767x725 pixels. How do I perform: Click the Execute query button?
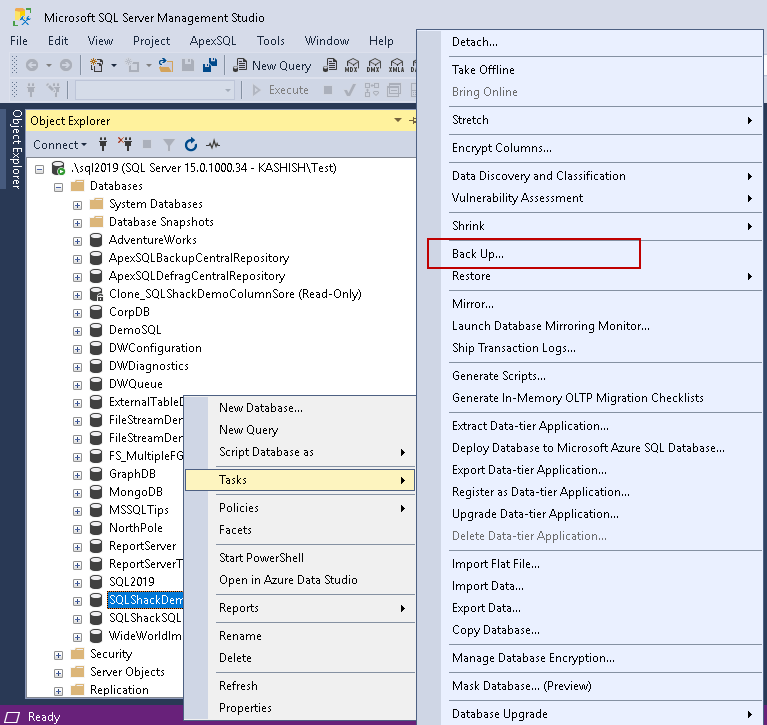(x=280, y=90)
